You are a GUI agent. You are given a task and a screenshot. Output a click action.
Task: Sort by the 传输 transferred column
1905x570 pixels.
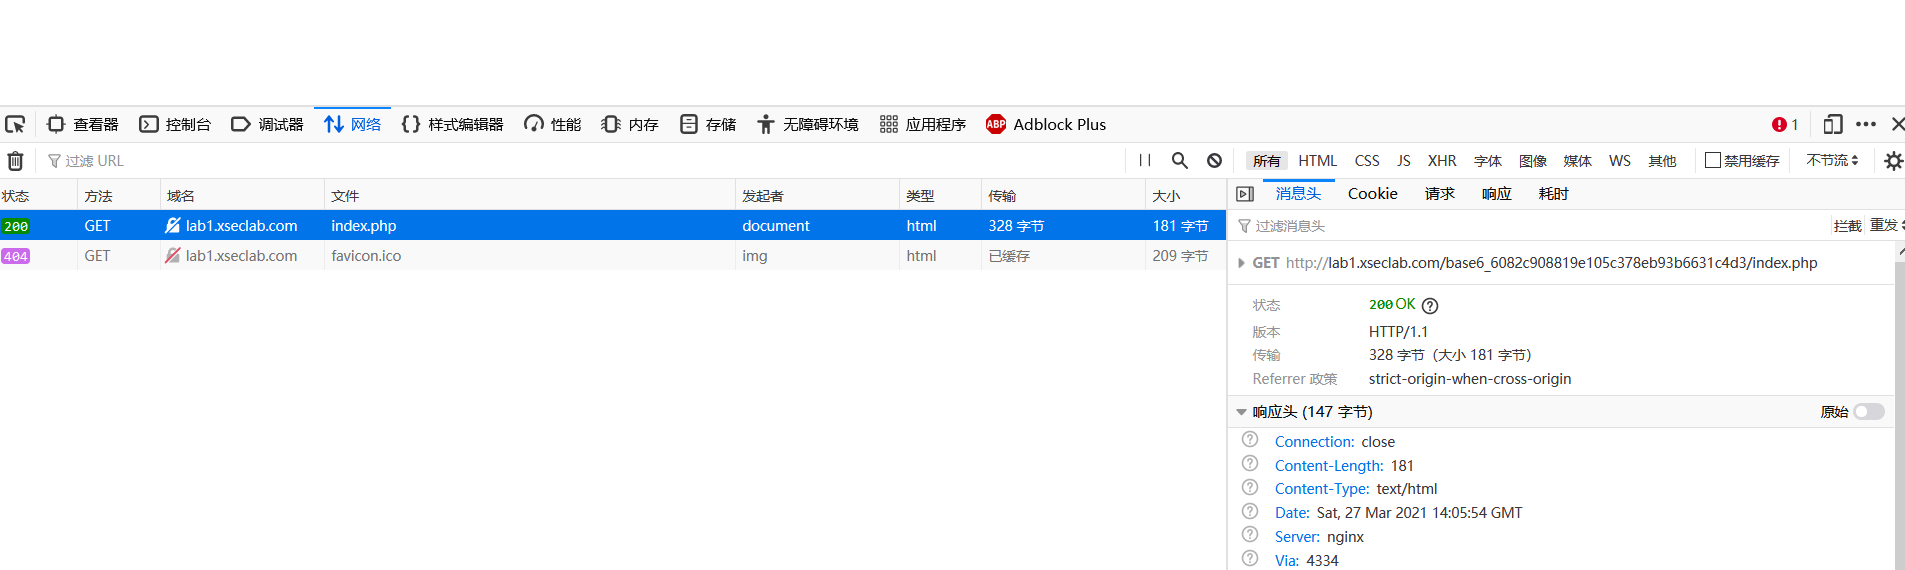[x=1063, y=196]
